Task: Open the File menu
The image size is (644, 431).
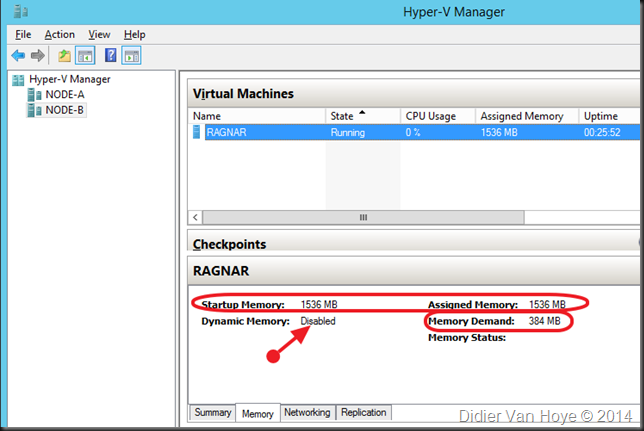Action: click(x=23, y=35)
